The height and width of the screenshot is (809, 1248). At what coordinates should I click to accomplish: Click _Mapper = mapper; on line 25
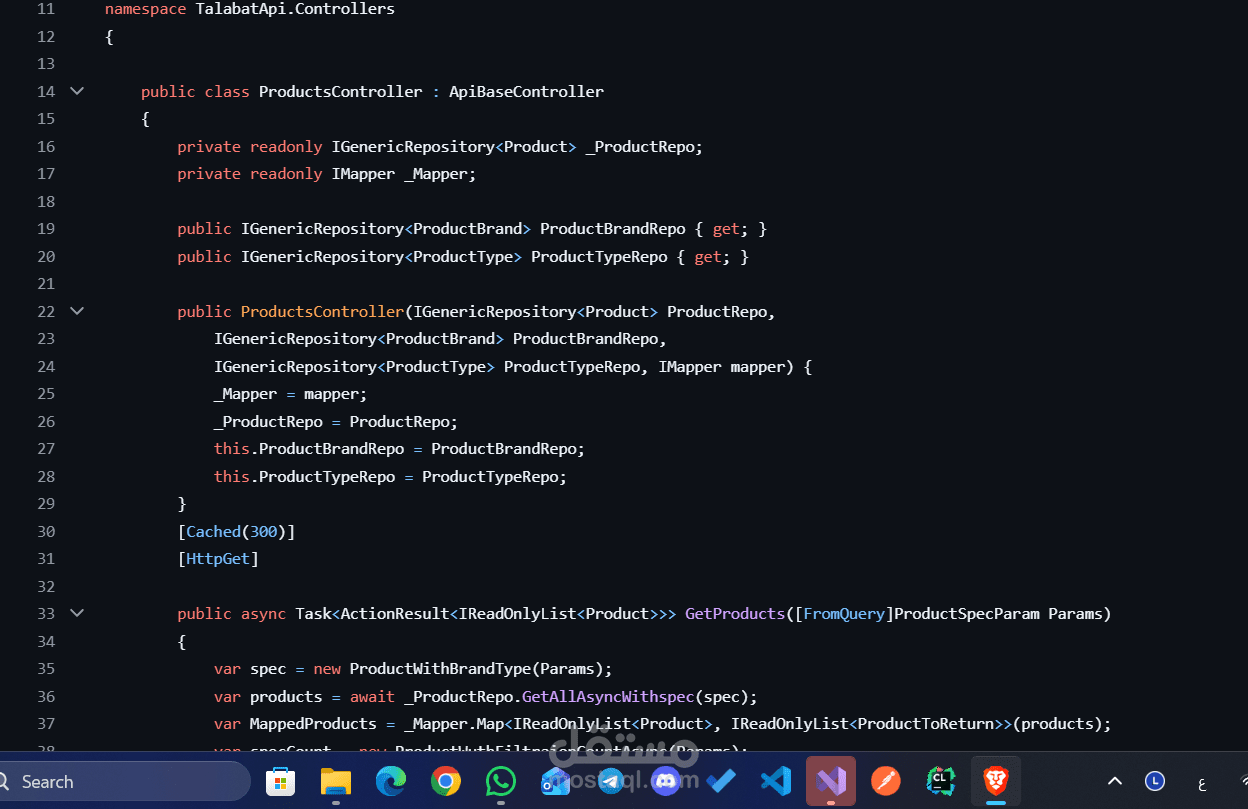(290, 394)
